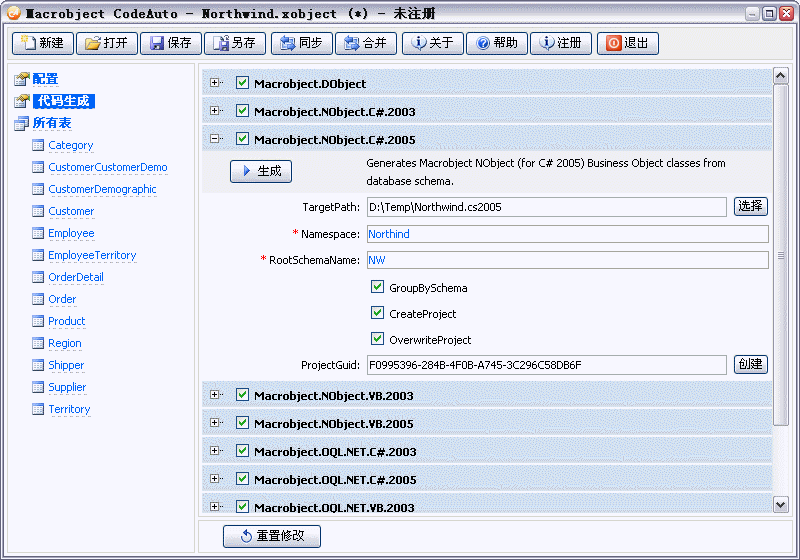Expand Macrobject.NObject.VB.2003 section
800x560 pixels.
click(x=215, y=395)
